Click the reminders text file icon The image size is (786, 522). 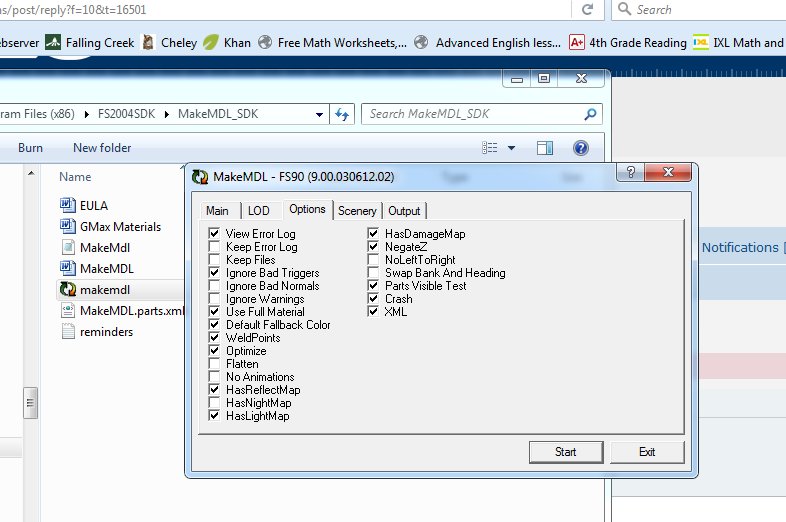[68, 331]
